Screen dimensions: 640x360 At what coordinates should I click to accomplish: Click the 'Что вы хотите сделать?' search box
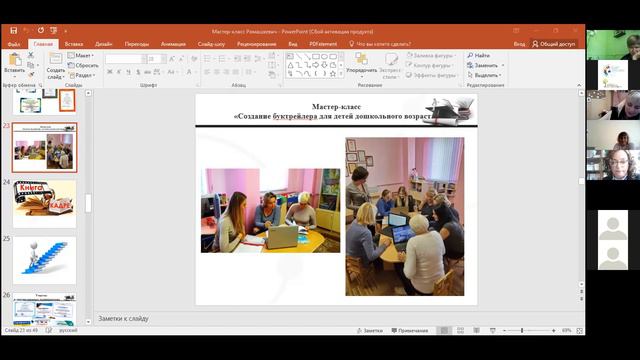pos(380,44)
